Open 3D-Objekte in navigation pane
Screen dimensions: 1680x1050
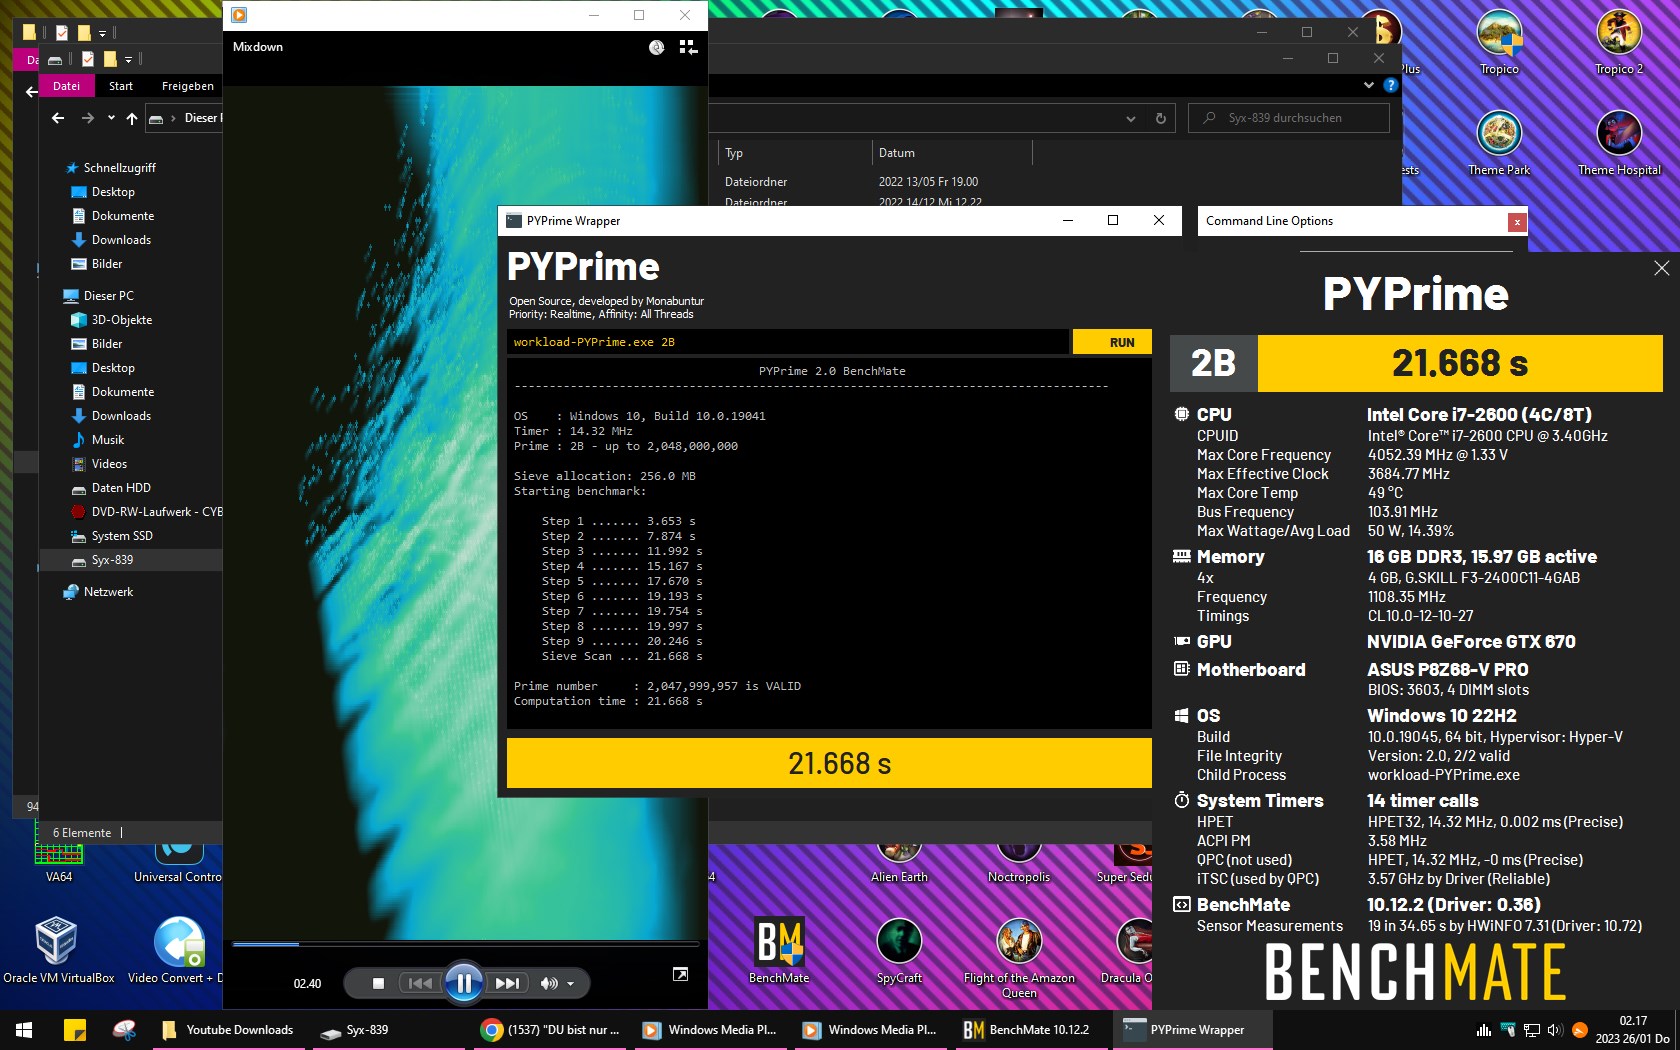coord(121,320)
